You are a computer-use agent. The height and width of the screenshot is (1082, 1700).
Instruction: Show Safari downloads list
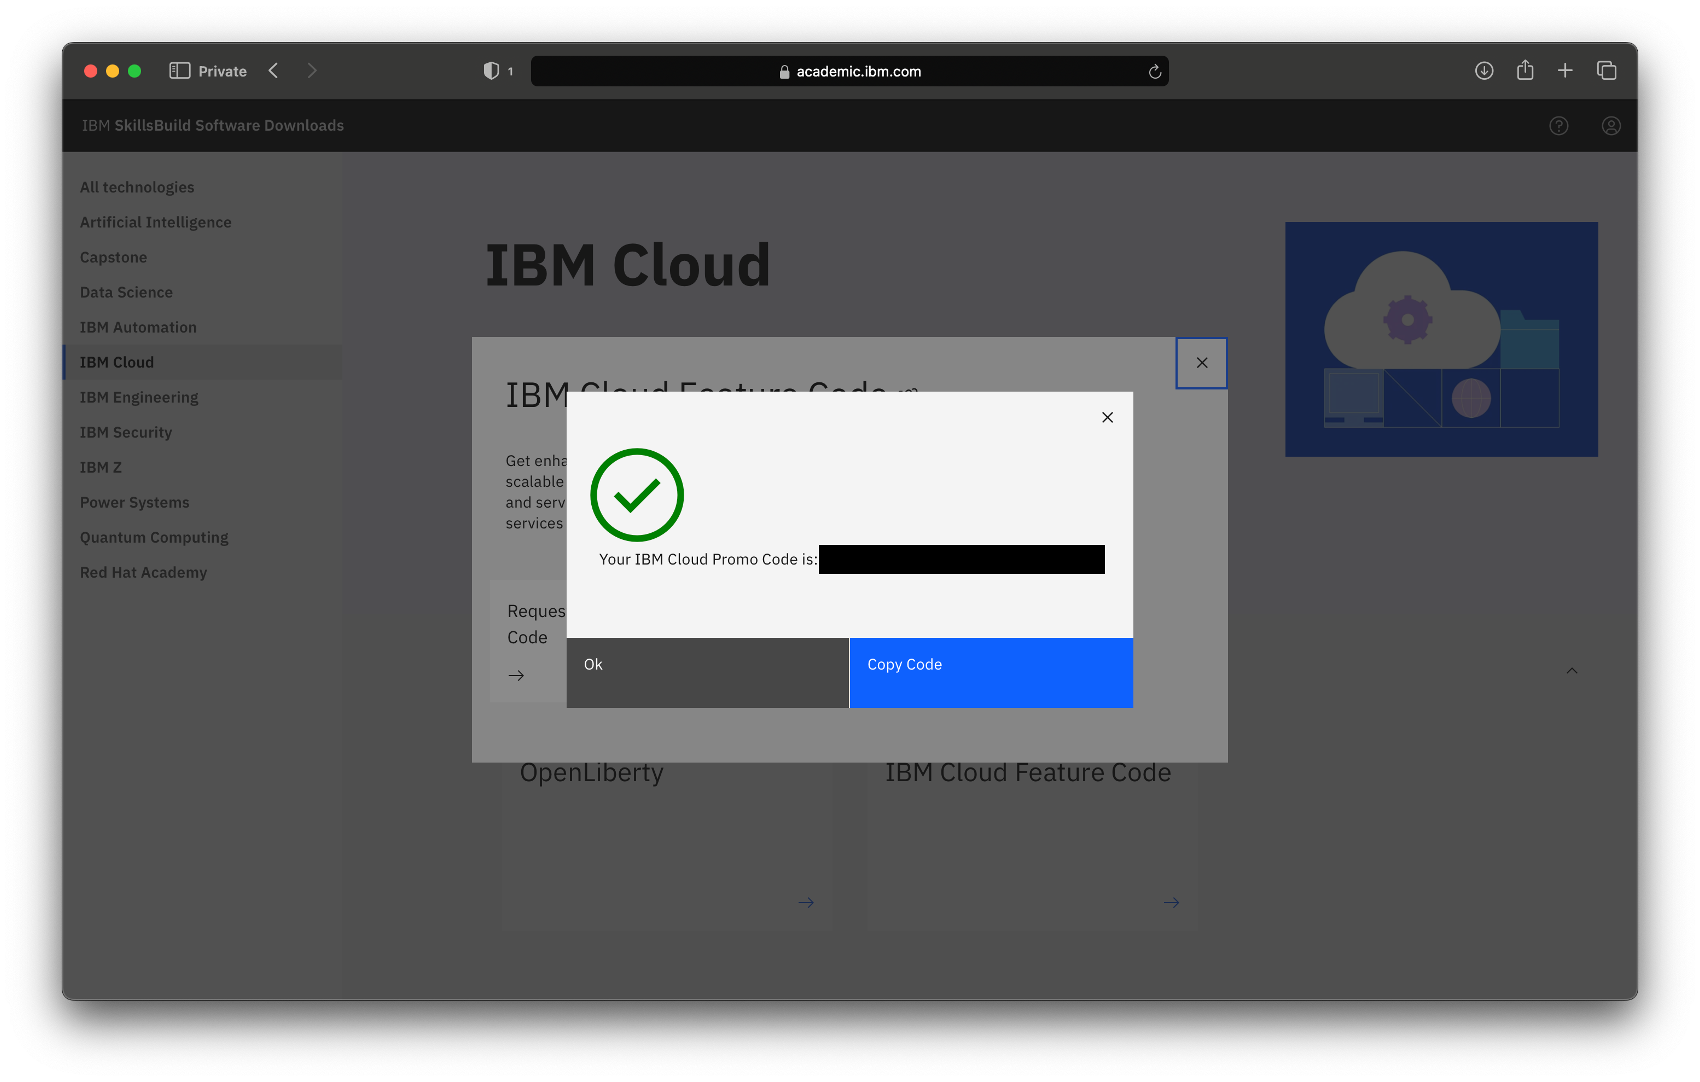point(1484,71)
